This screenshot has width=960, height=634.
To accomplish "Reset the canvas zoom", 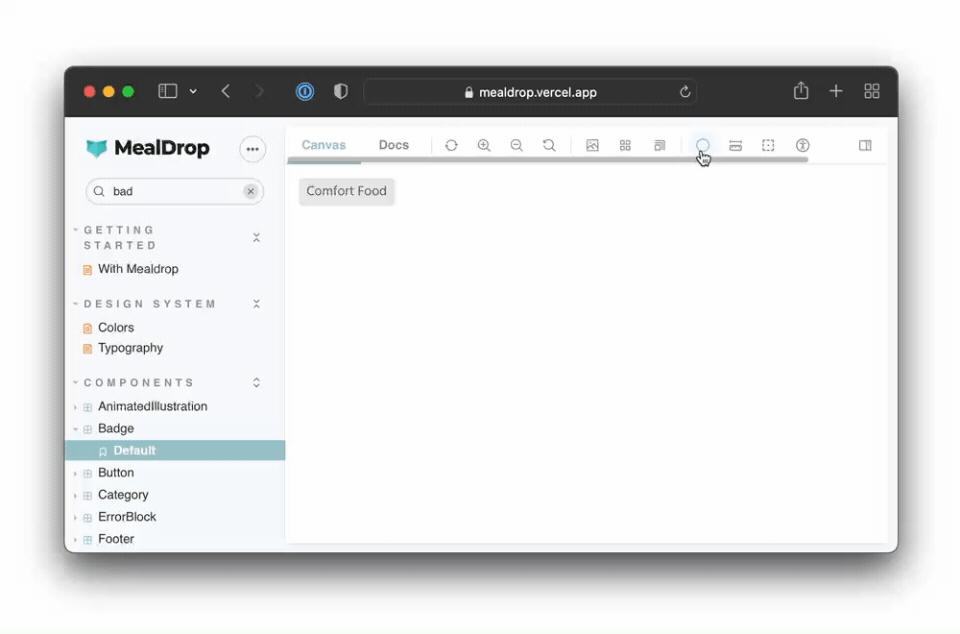I will coord(549,145).
